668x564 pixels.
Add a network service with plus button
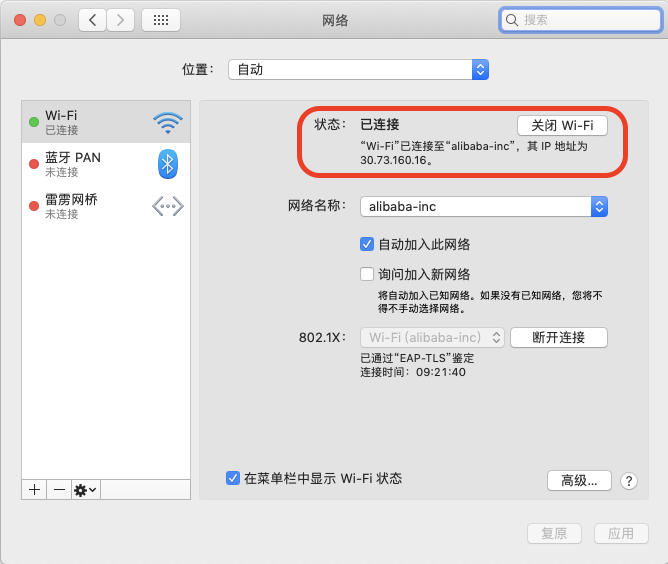point(35,490)
